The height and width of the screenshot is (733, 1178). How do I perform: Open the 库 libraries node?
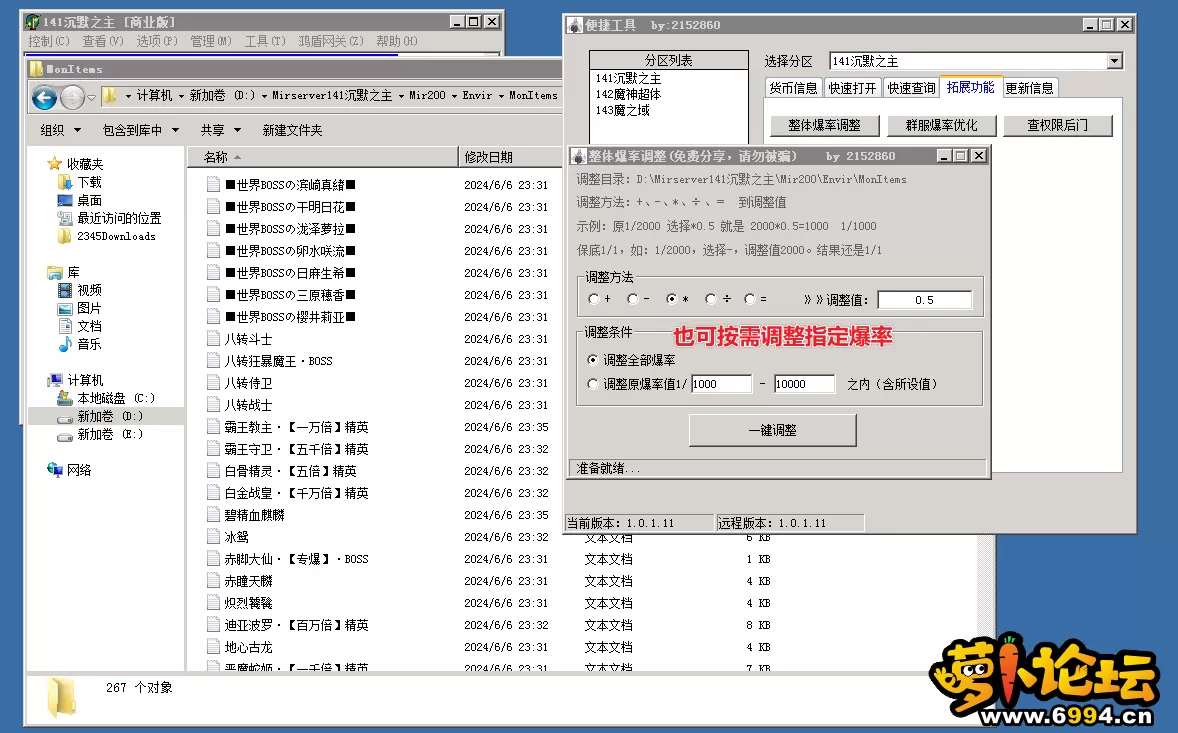[x=73, y=273]
